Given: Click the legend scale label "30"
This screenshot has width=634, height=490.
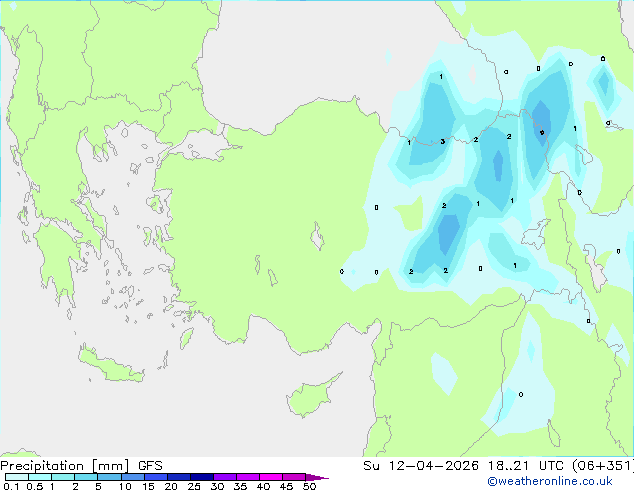Looking at the screenshot, I should pyautogui.click(x=217, y=486).
